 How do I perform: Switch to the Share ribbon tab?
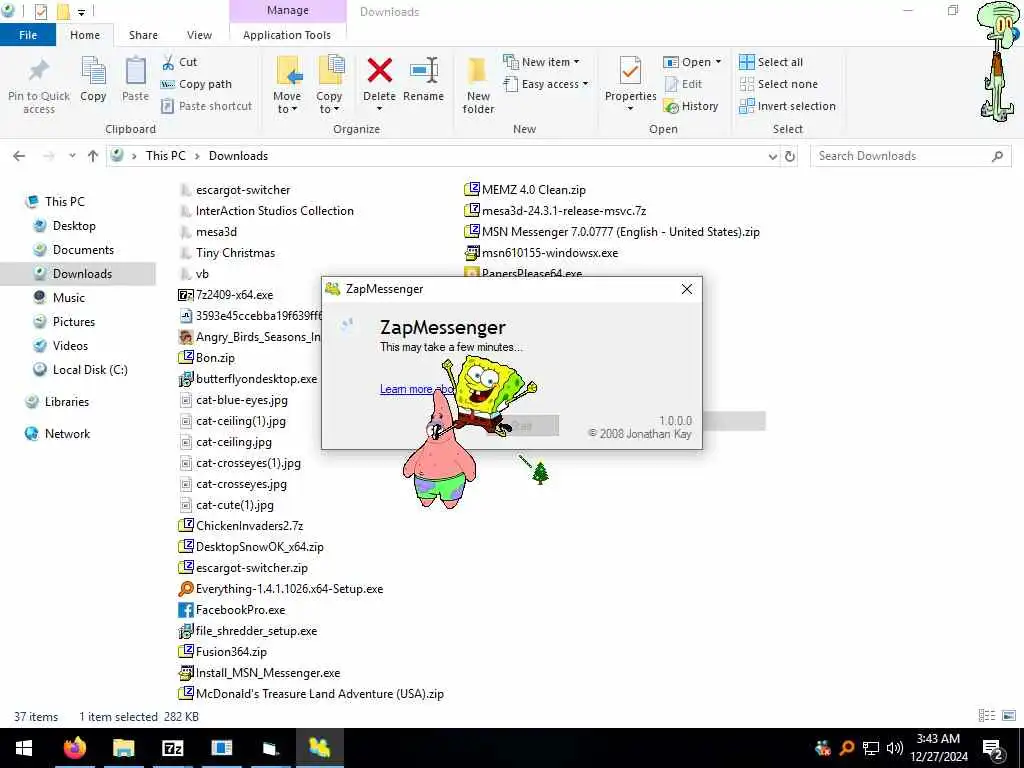pyautogui.click(x=143, y=35)
